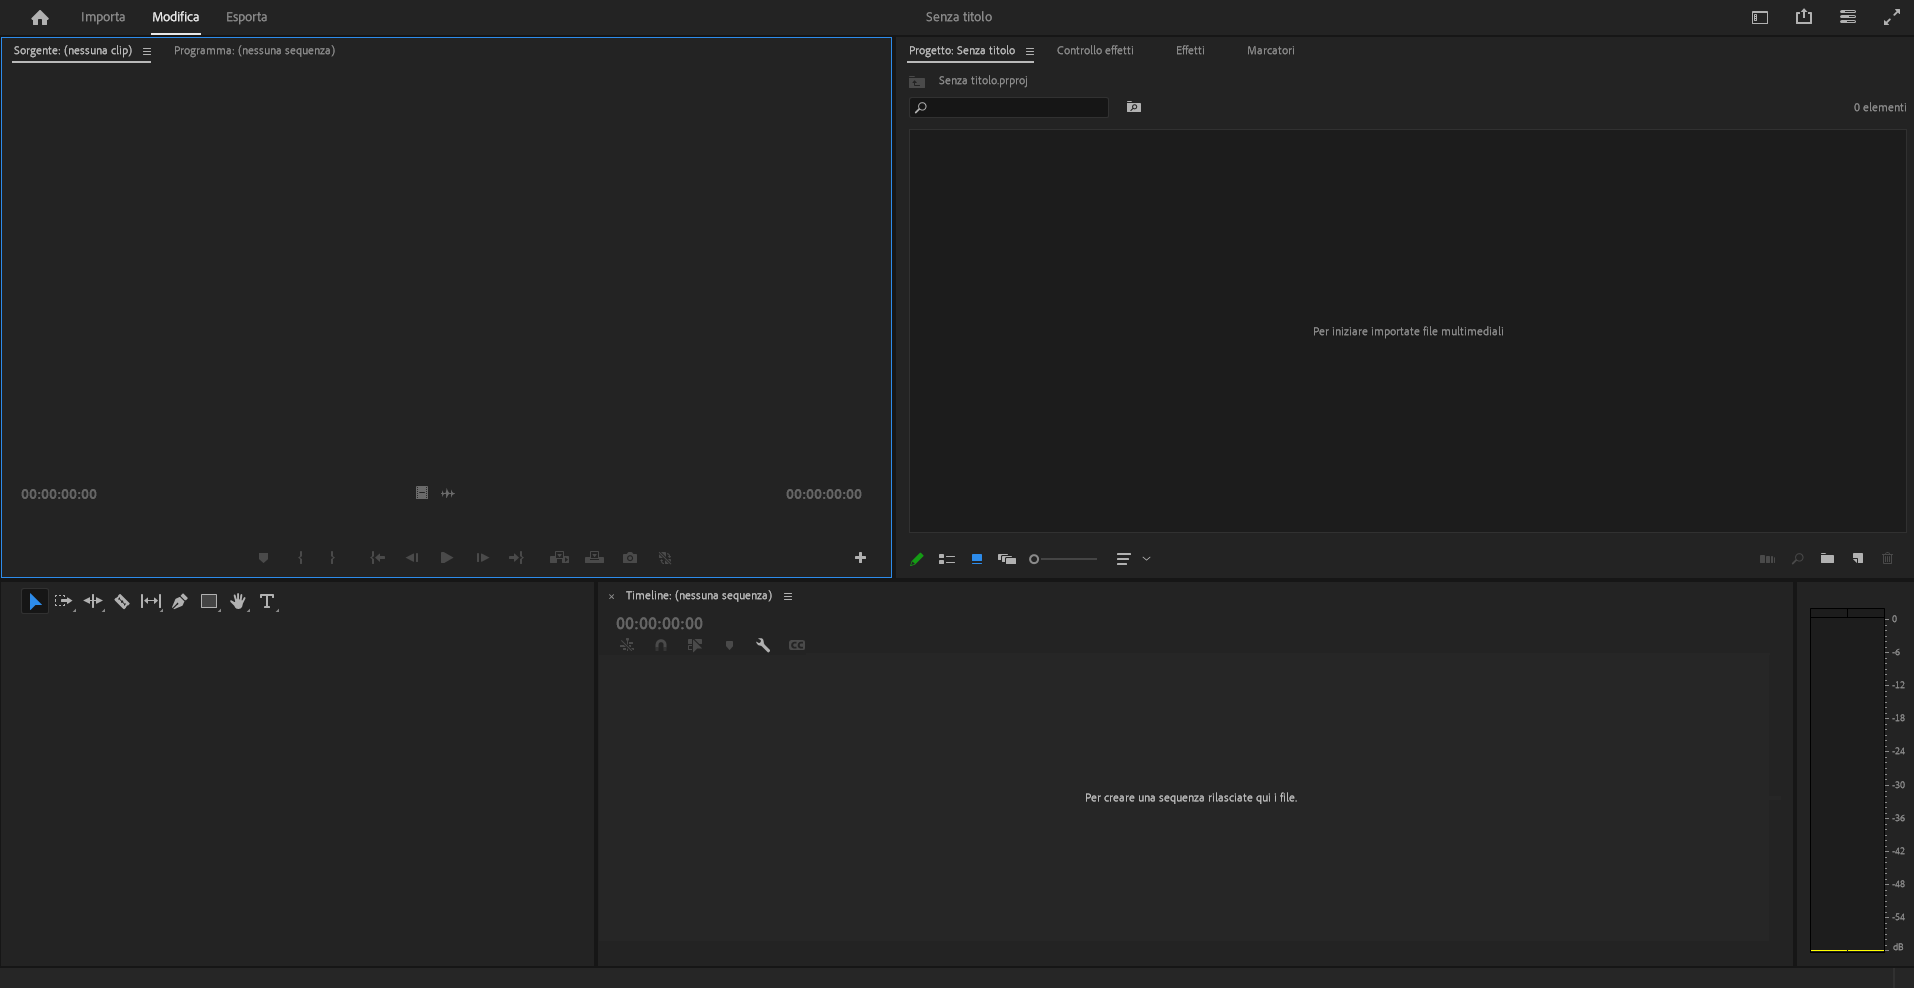Click the project search input field
Screen dimensions: 1914x988
pos(1009,107)
